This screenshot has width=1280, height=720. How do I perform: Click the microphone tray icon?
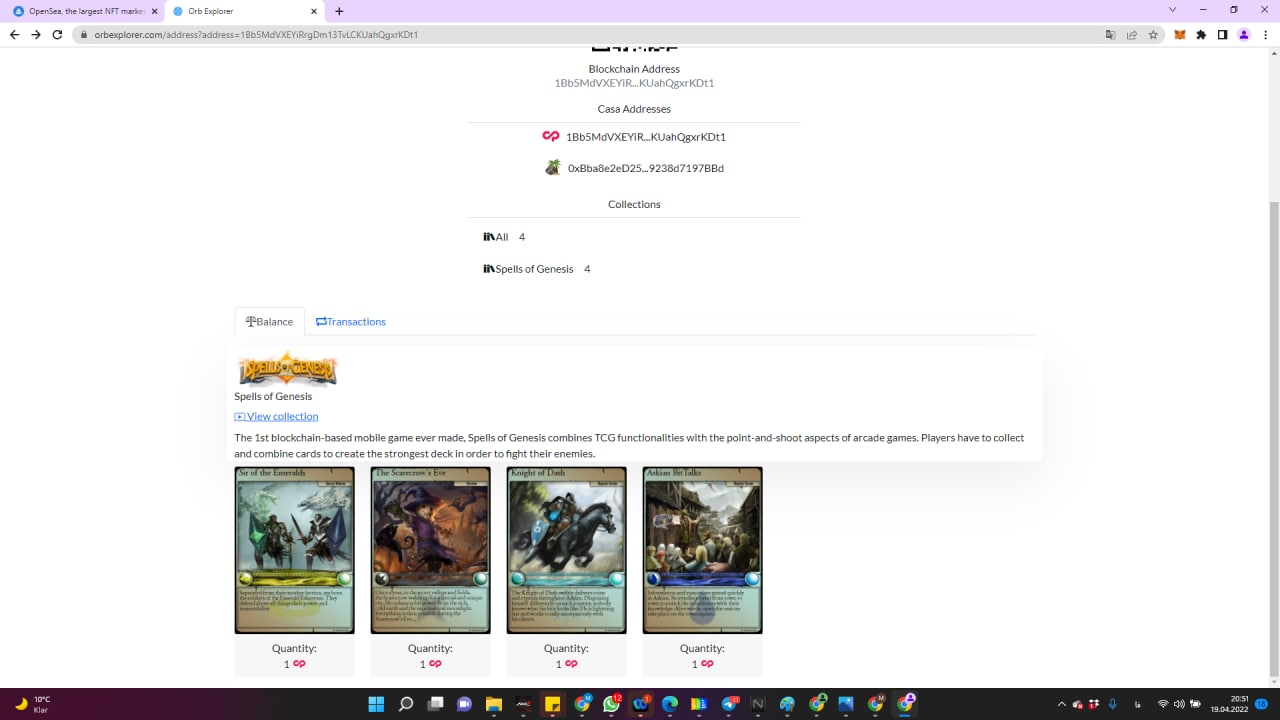point(1112,704)
